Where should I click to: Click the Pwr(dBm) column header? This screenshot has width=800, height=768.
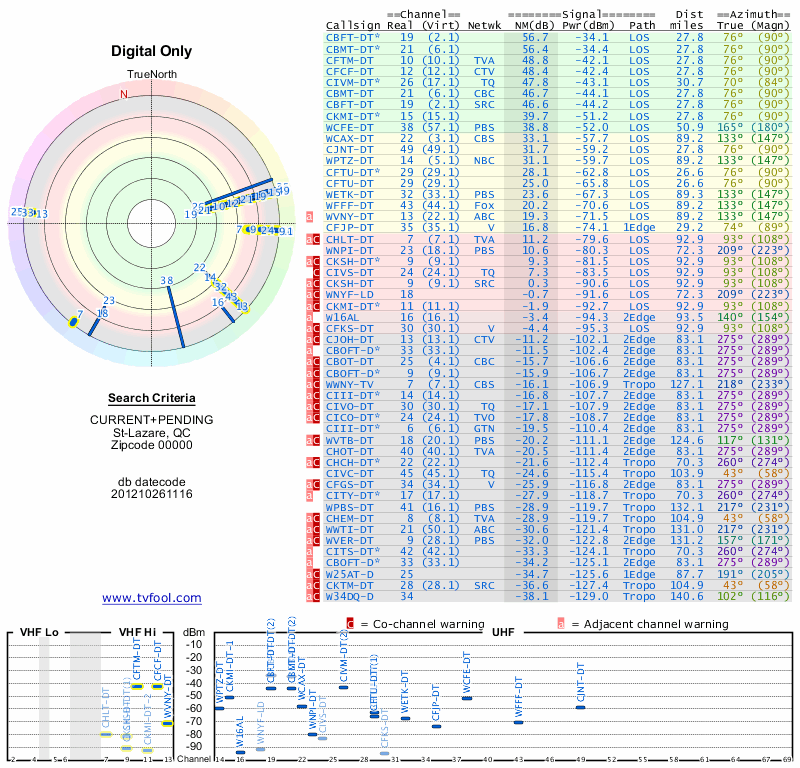click(589, 25)
